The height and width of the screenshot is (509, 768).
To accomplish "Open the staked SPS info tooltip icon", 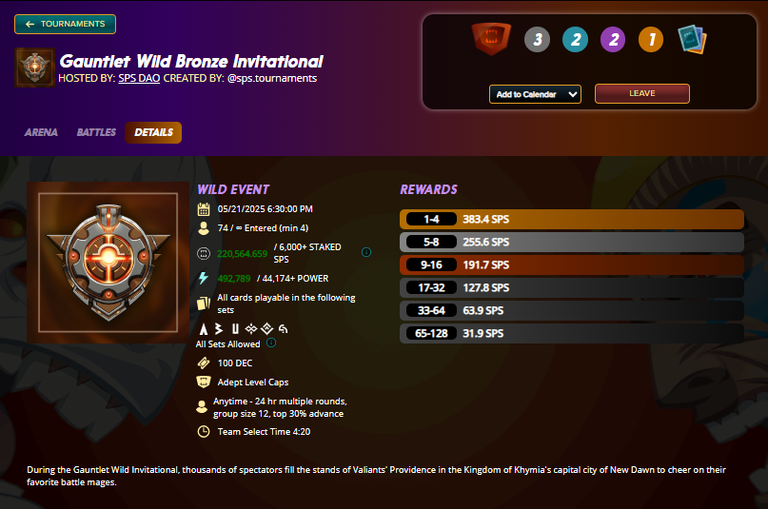I will pyautogui.click(x=366, y=252).
